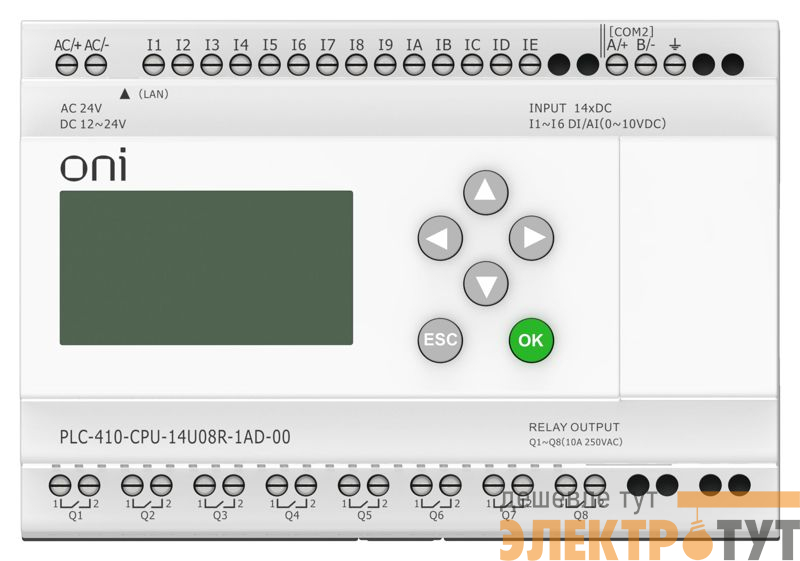Select the IC input terminal screw
The image size is (800, 561).
472,65
